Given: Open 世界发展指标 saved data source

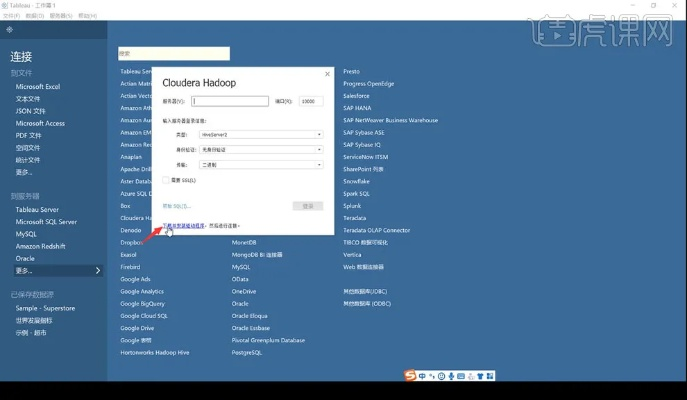Looking at the screenshot, I should tap(34, 321).
